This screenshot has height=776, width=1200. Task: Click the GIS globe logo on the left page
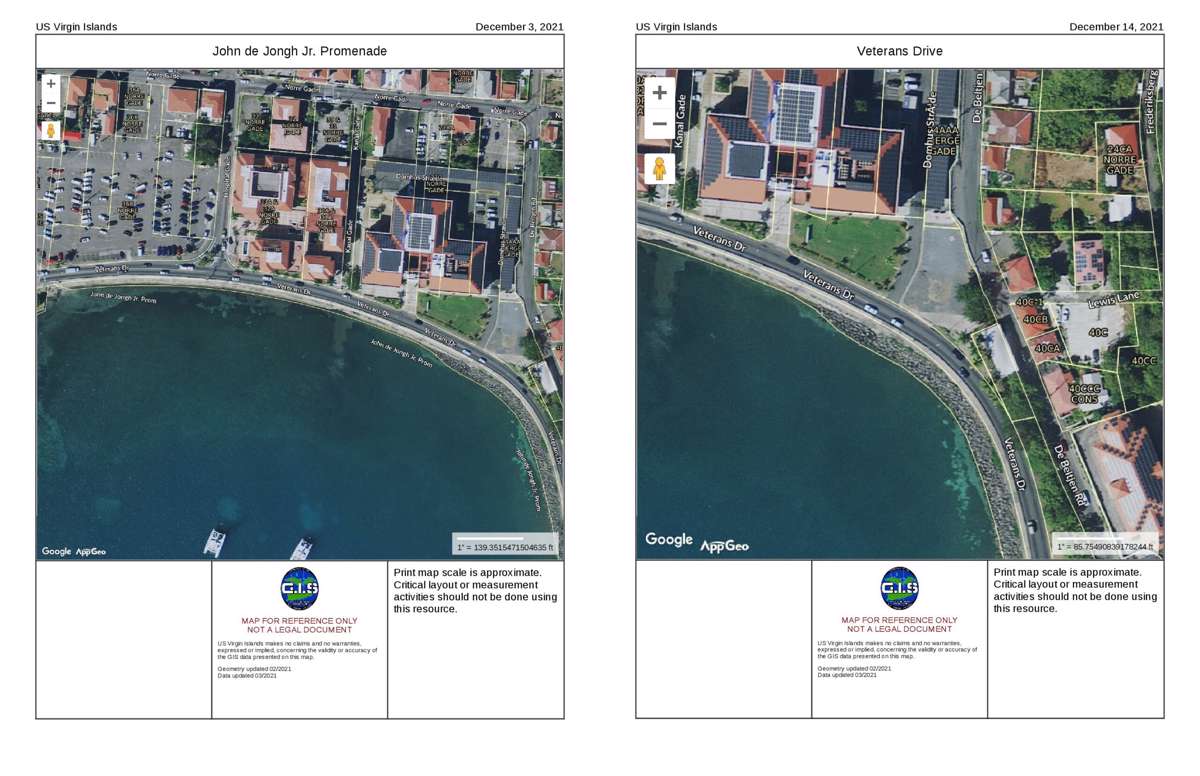point(299,588)
